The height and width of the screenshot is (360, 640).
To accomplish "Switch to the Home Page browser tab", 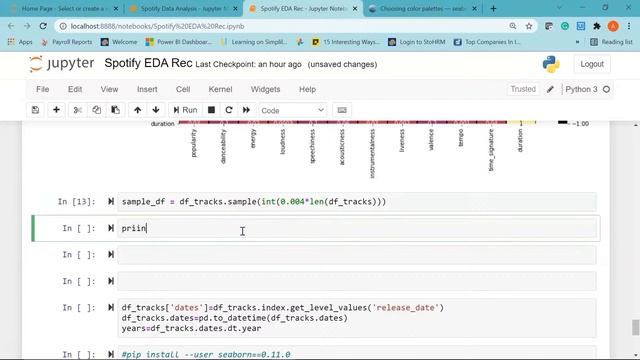I will click(x=63, y=9).
